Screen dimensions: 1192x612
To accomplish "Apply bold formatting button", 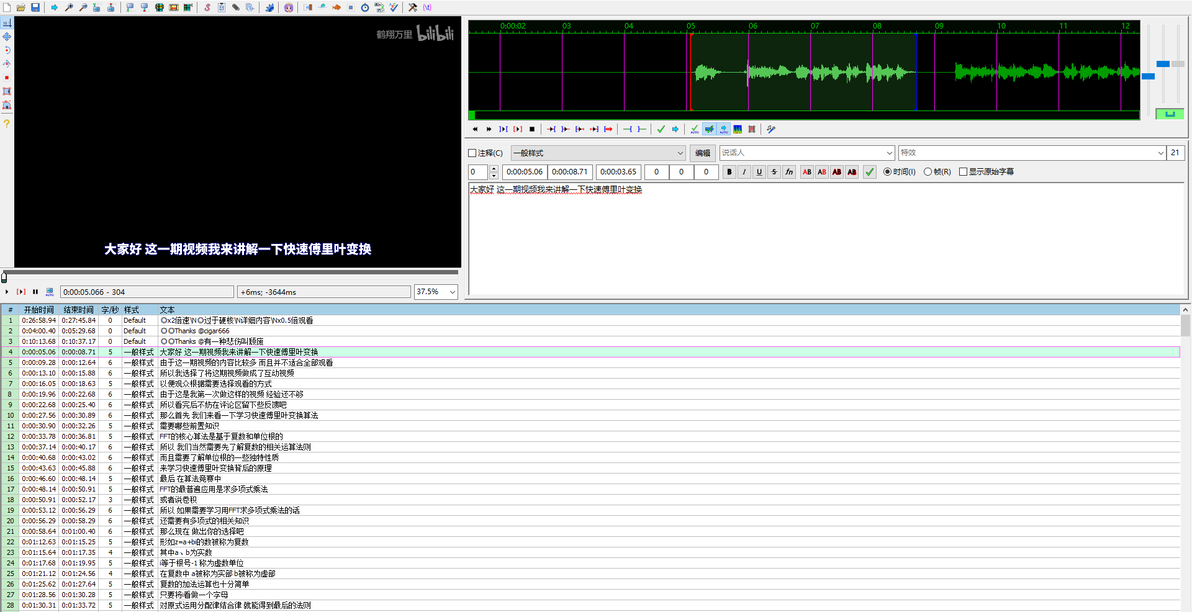I will click(x=729, y=173).
